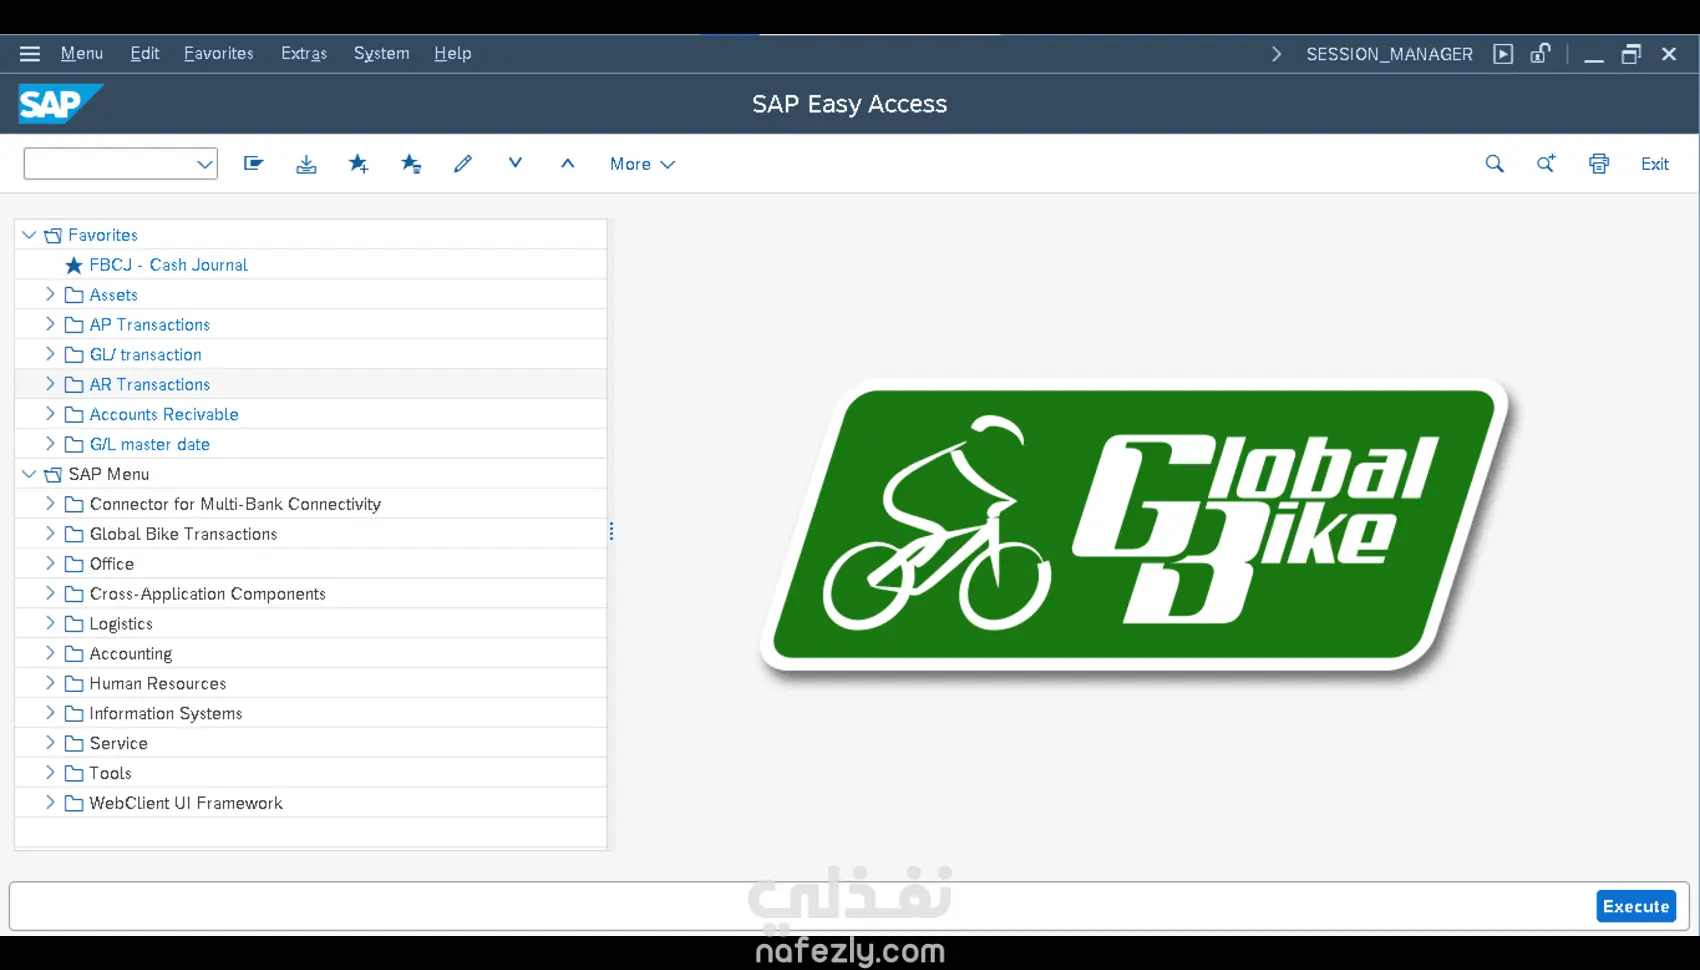Click the Move Favorites Down arrow icon
Screen dimensions: 1700x970
pyautogui.click(x=515, y=163)
